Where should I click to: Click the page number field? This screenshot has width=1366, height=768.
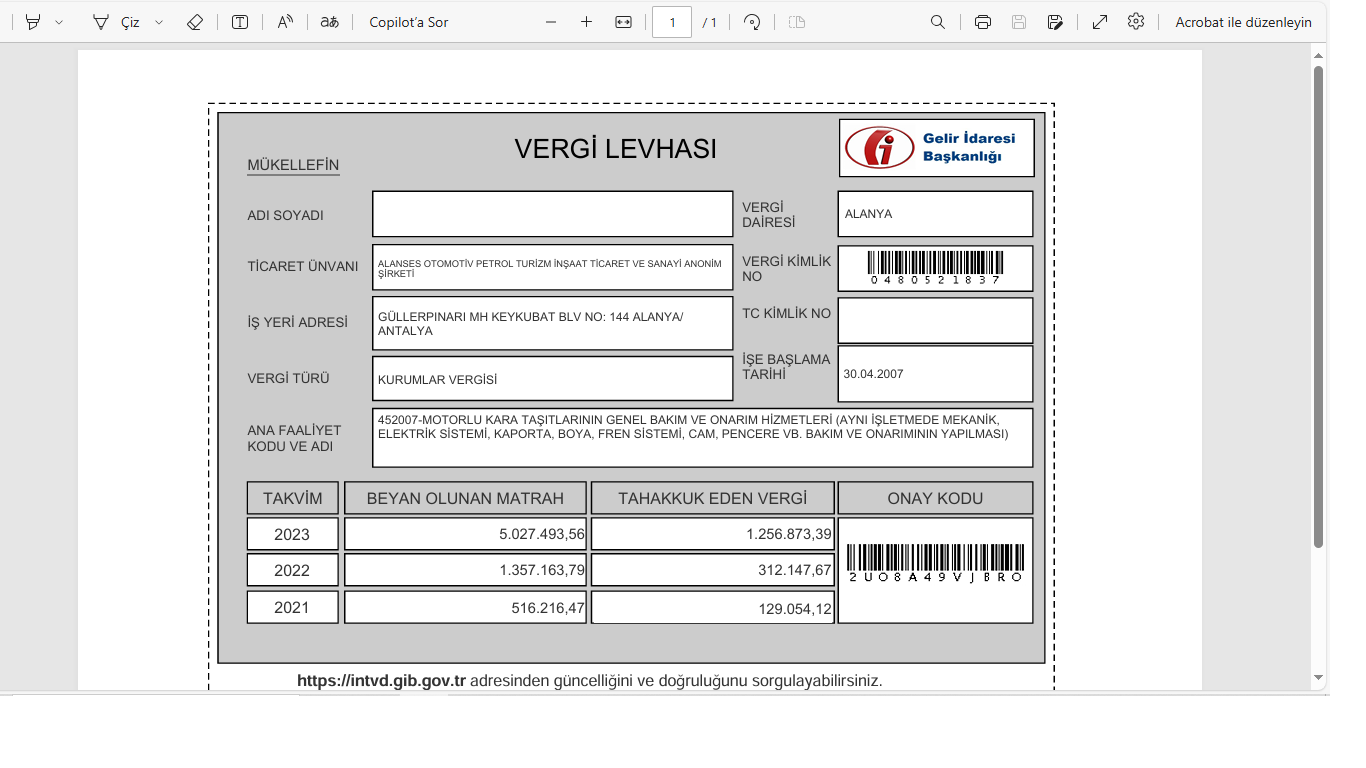click(672, 22)
